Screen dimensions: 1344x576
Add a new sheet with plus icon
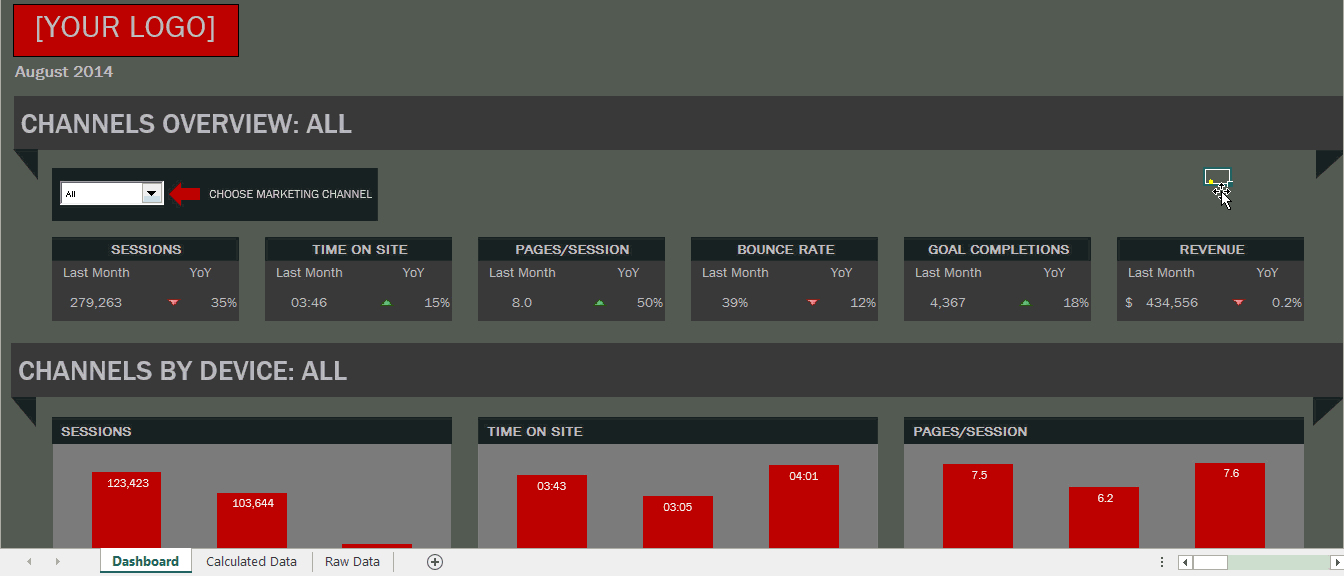pos(435,562)
